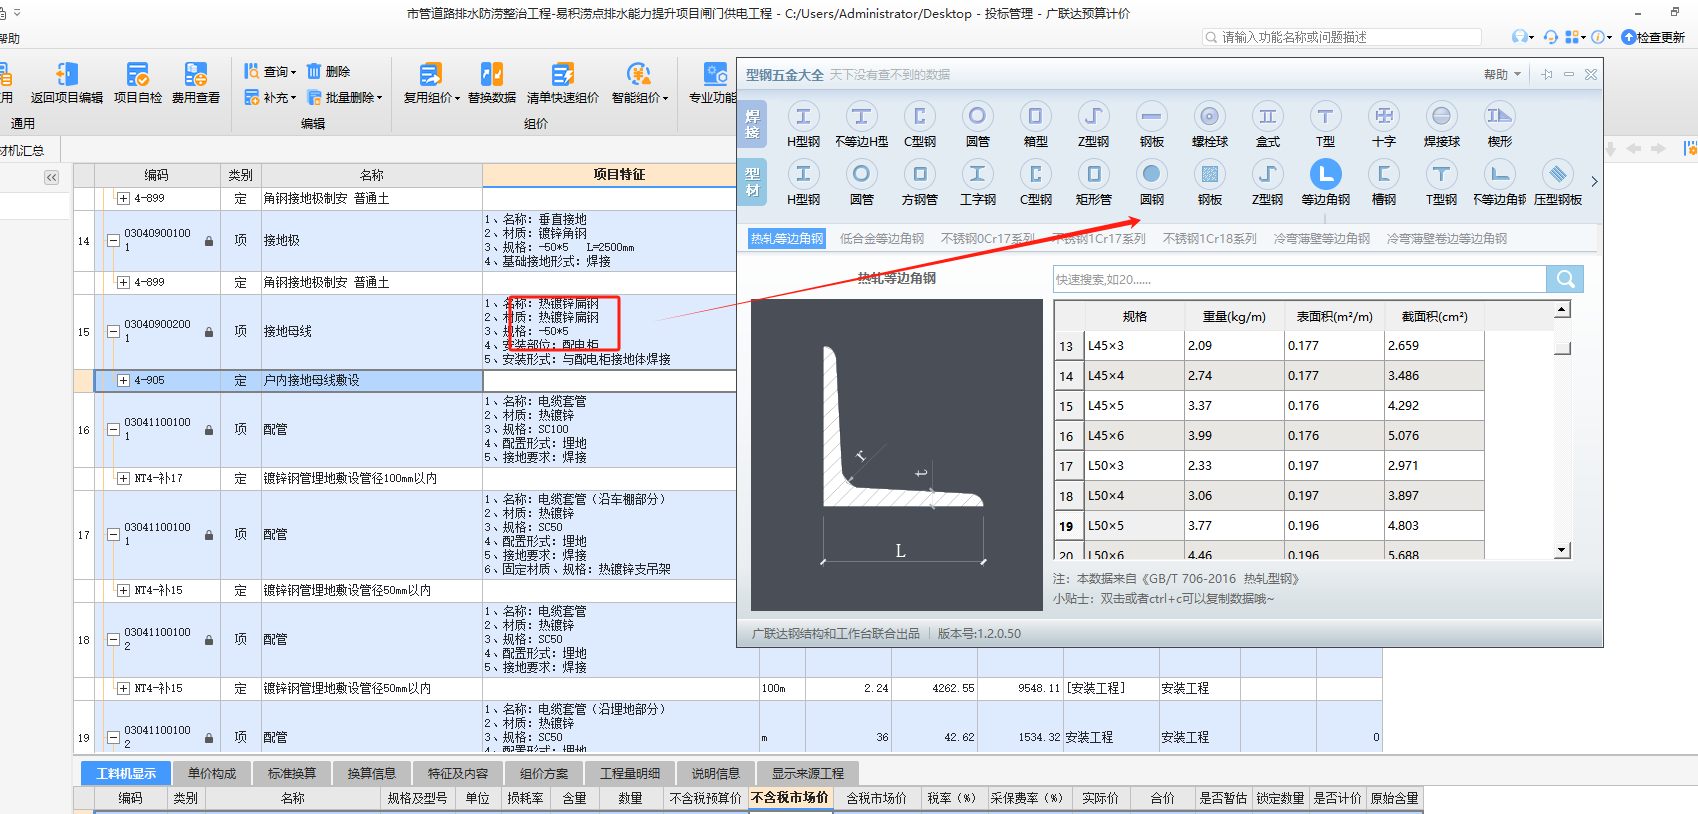Open the 特征及内容 bottom tab
The height and width of the screenshot is (814, 1698).
pyautogui.click(x=458, y=773)
